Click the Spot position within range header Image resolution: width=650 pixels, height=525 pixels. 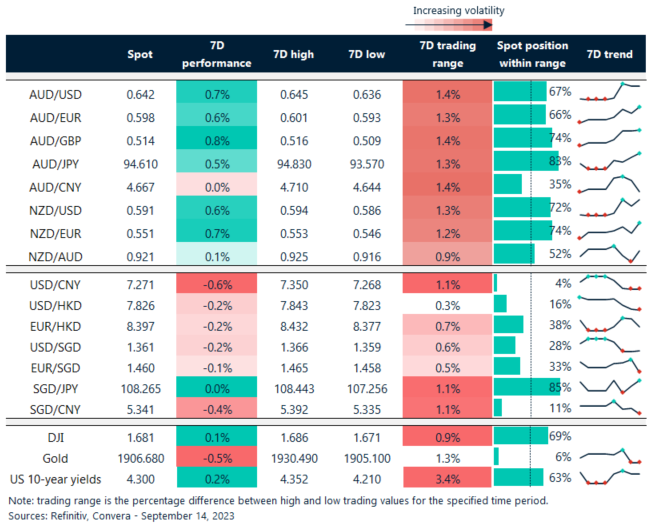532,55
